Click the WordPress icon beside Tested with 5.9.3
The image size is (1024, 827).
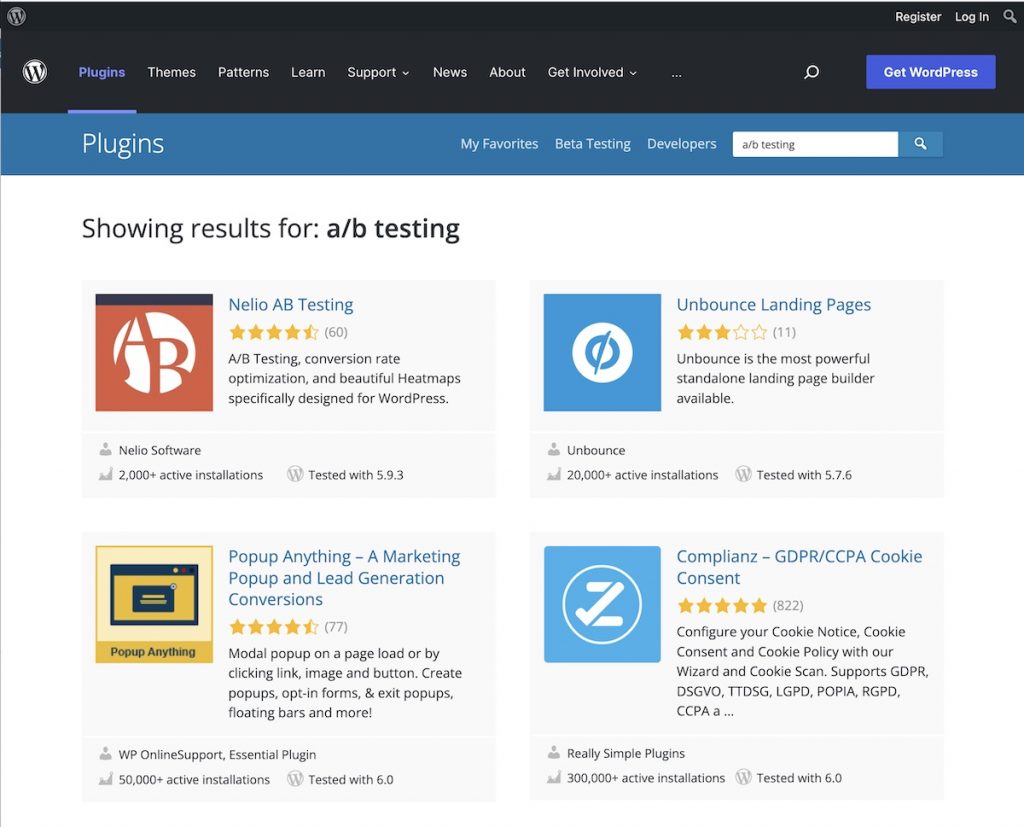295,474
